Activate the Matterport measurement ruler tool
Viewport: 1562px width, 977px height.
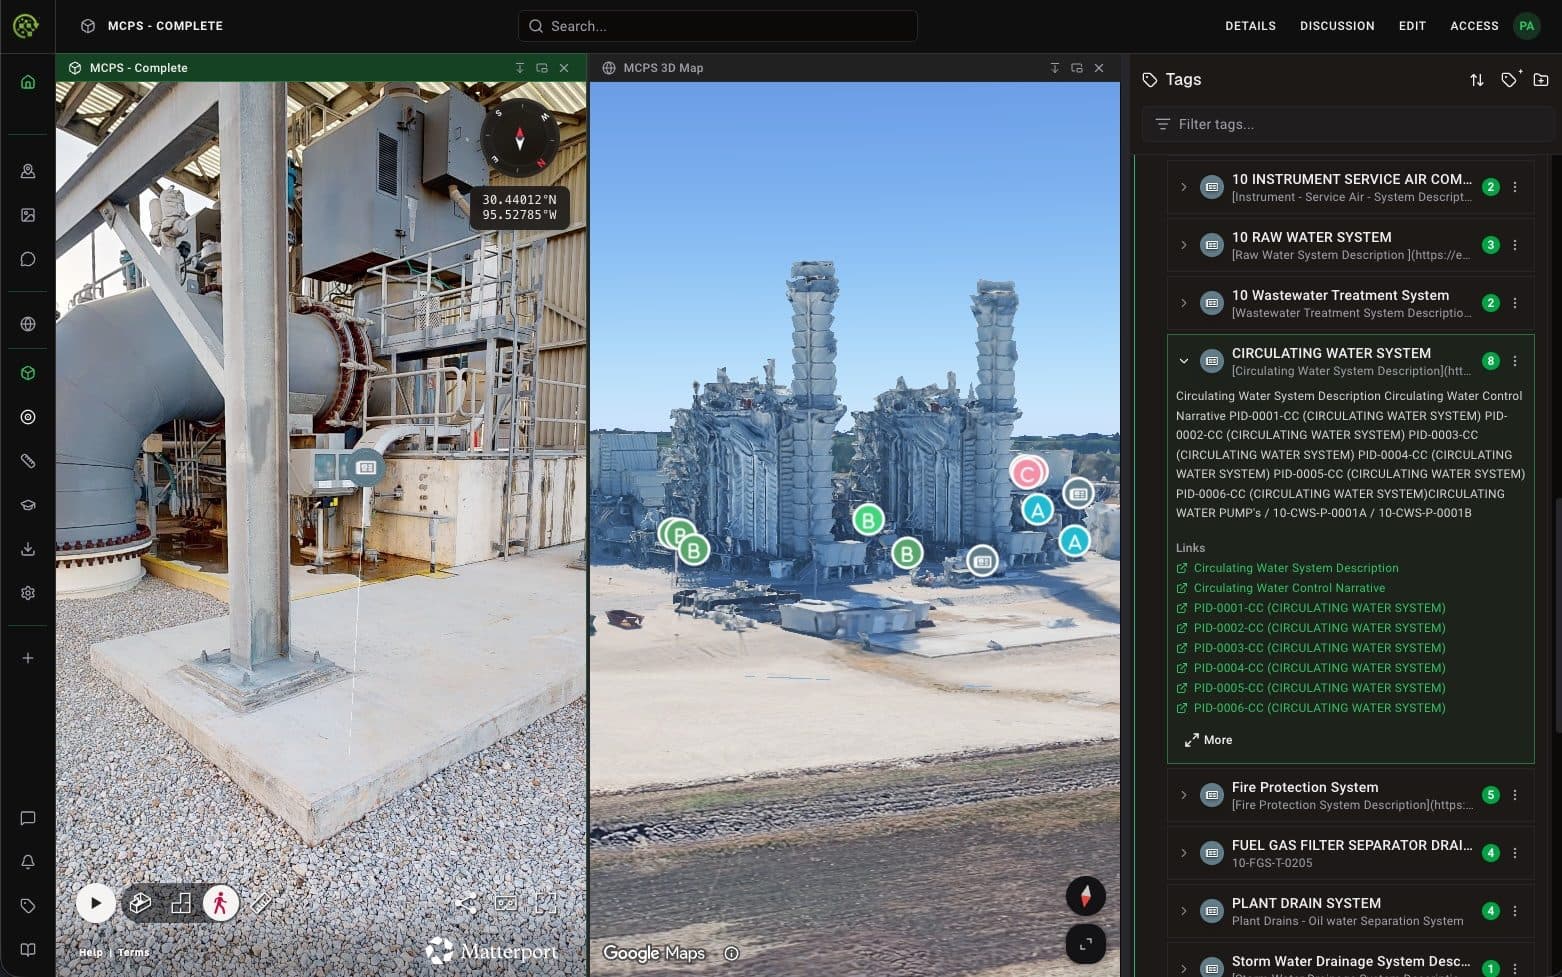(261, 903)
